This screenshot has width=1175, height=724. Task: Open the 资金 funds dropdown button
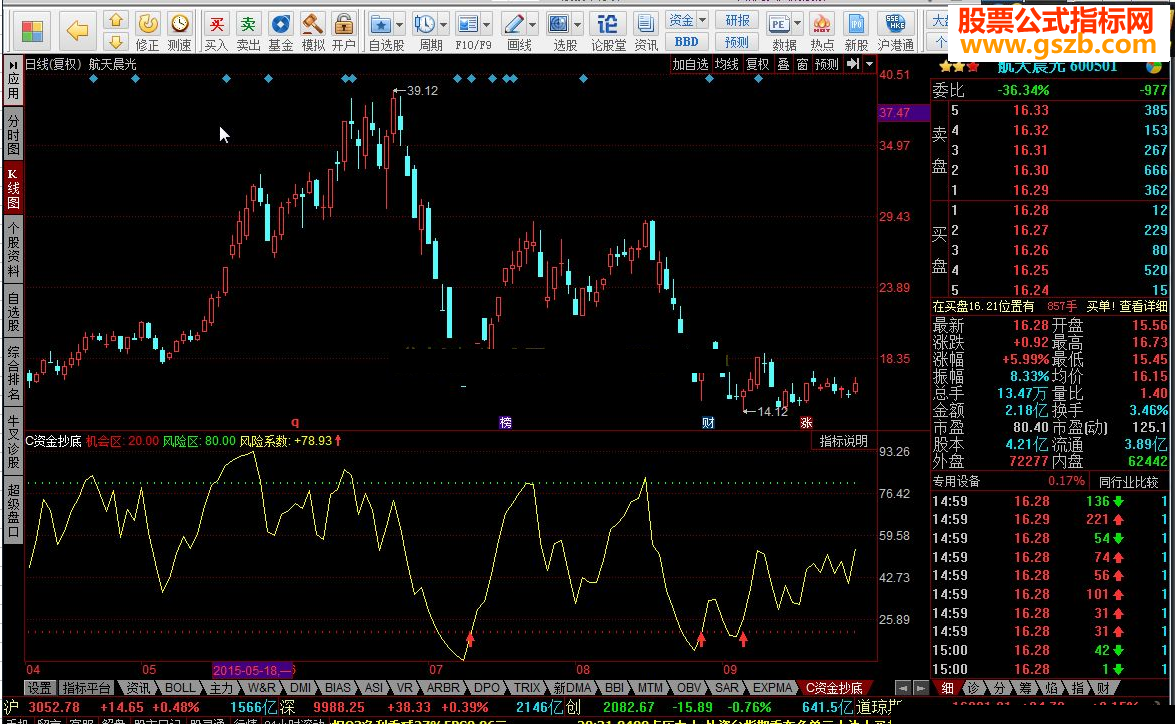[686, 20]
